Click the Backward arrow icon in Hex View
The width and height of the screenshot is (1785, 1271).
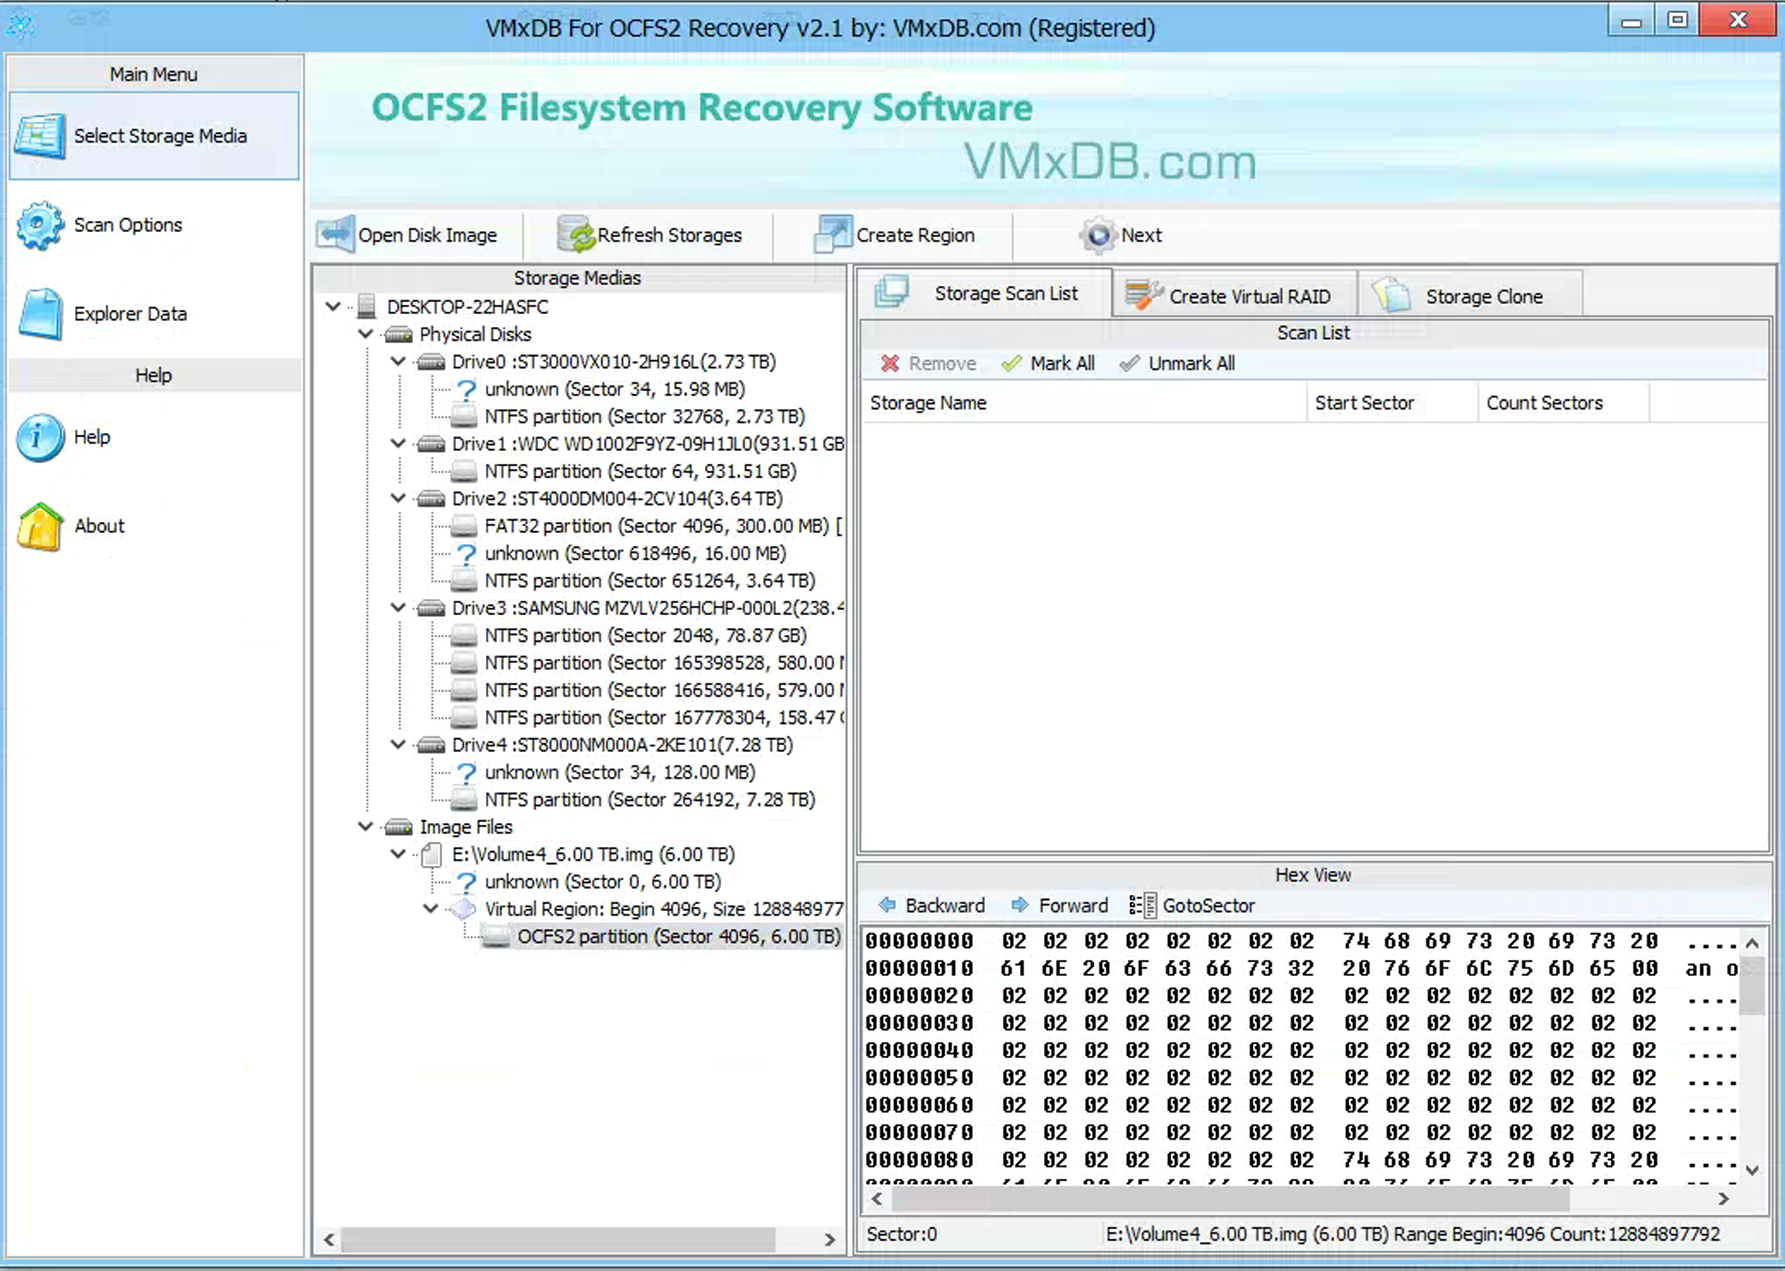[x=886, y=905]
